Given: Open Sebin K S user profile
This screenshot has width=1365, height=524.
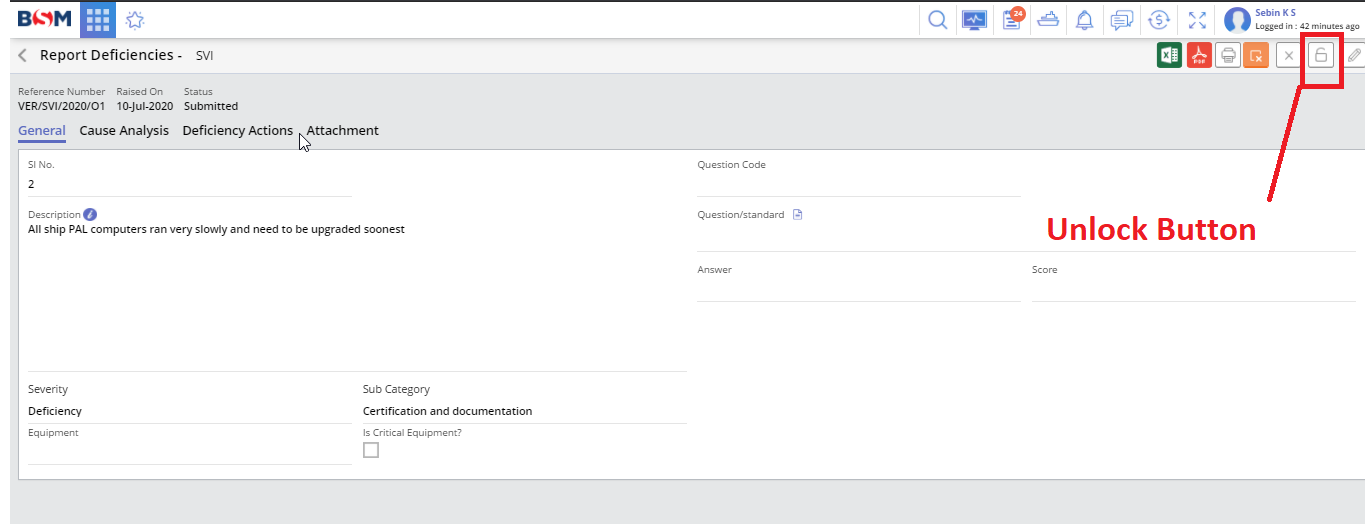Looking at the screenshot, I should 1237,20.
